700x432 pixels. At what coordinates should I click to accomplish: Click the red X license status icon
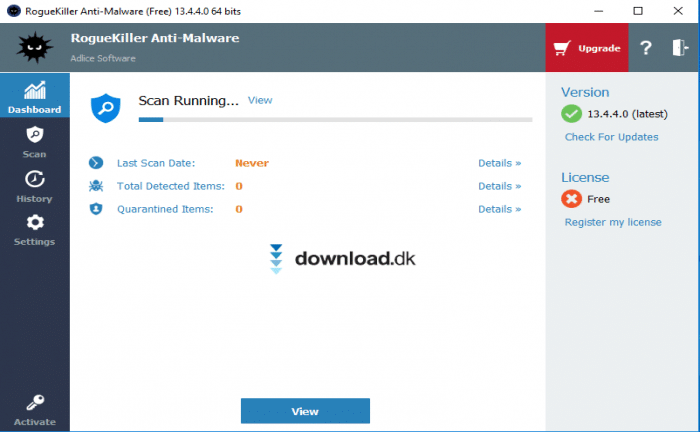click(571, 199)
